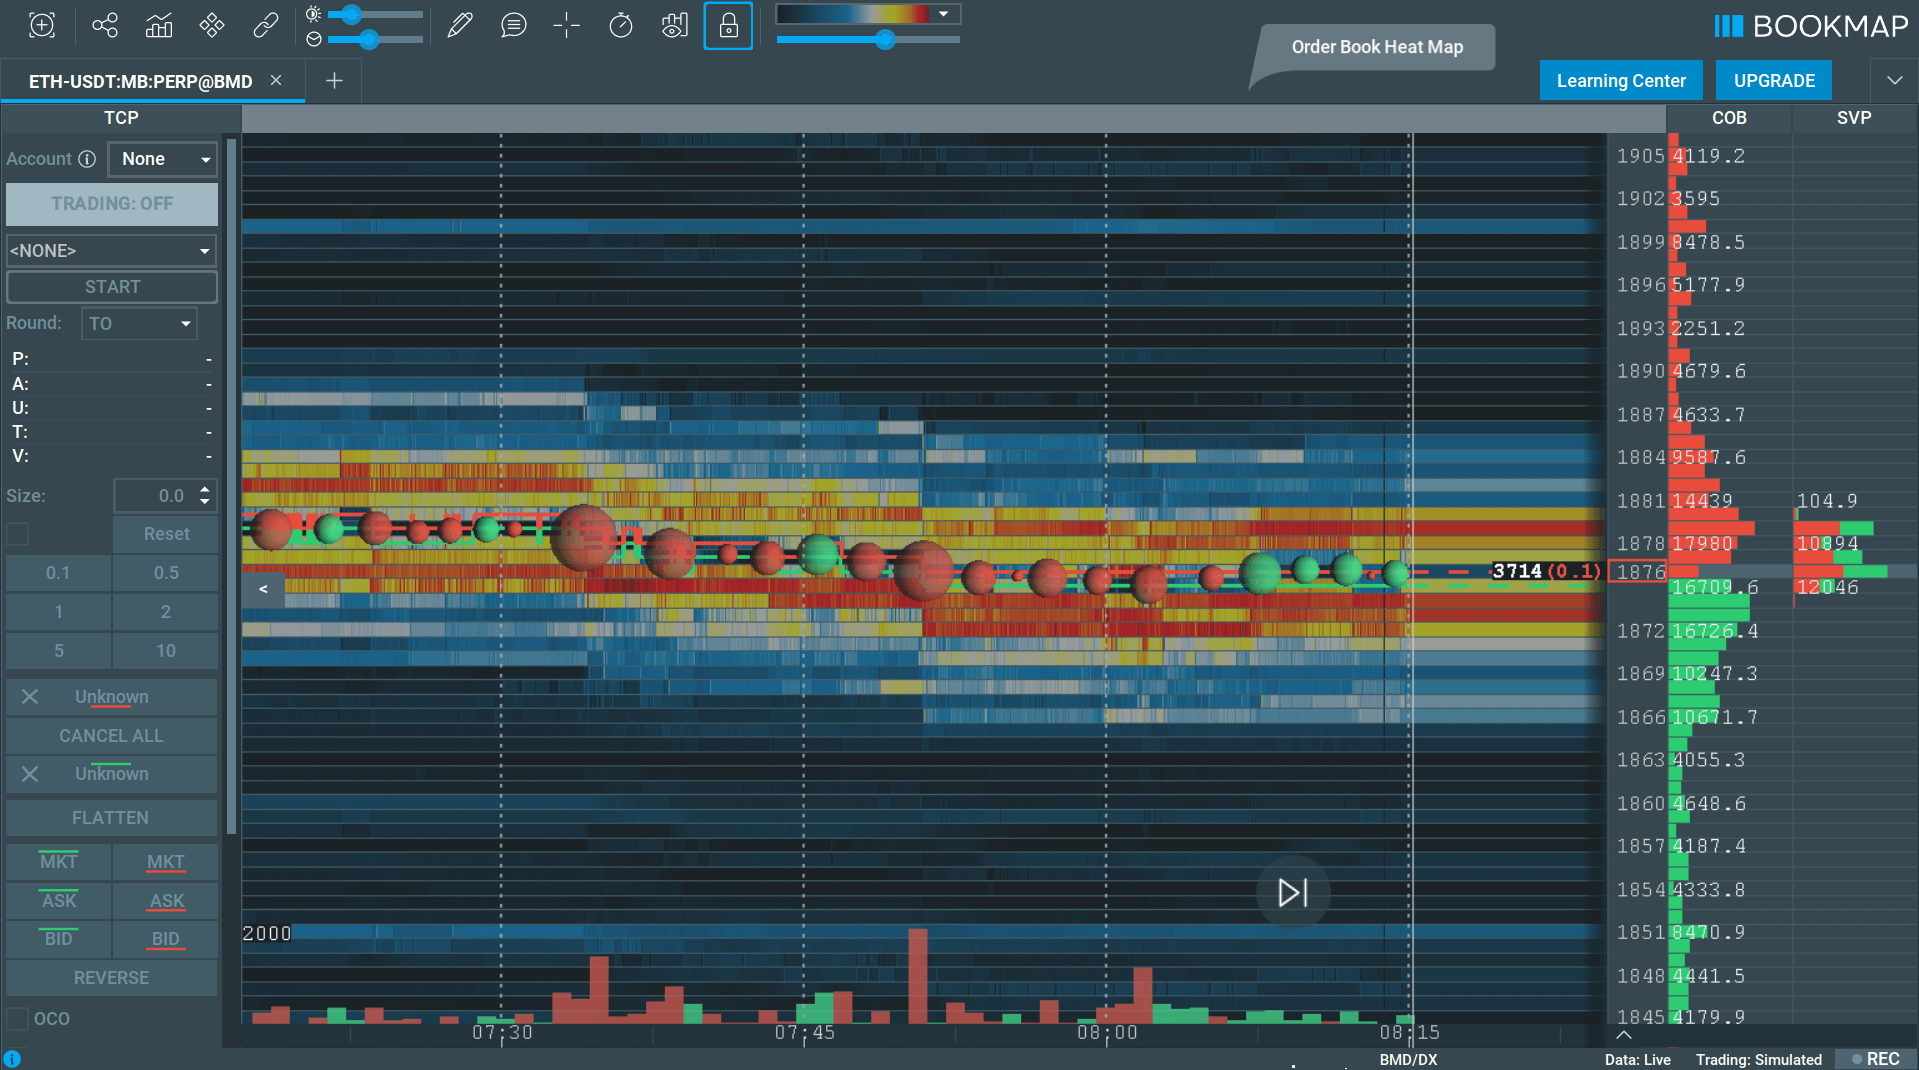
Task: Select the COB column header
Action: [1729, 118]
